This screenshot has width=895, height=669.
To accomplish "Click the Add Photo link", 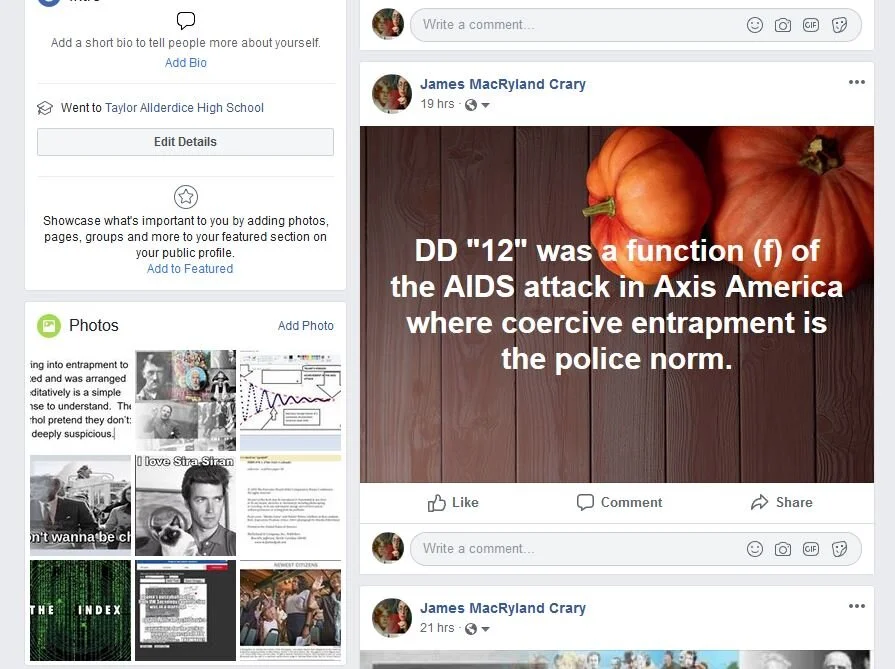I will coord(306,326).
